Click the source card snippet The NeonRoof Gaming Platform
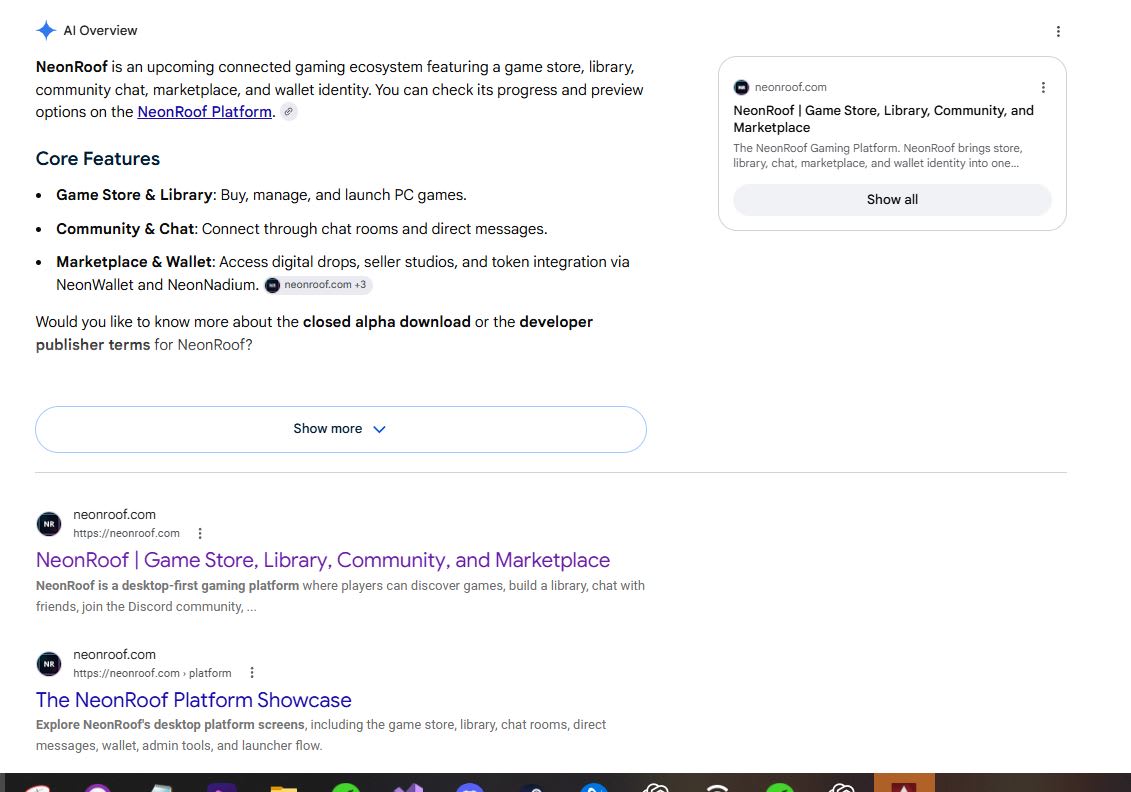This screenshot has height=792, width=1131. tap(878, 156)
